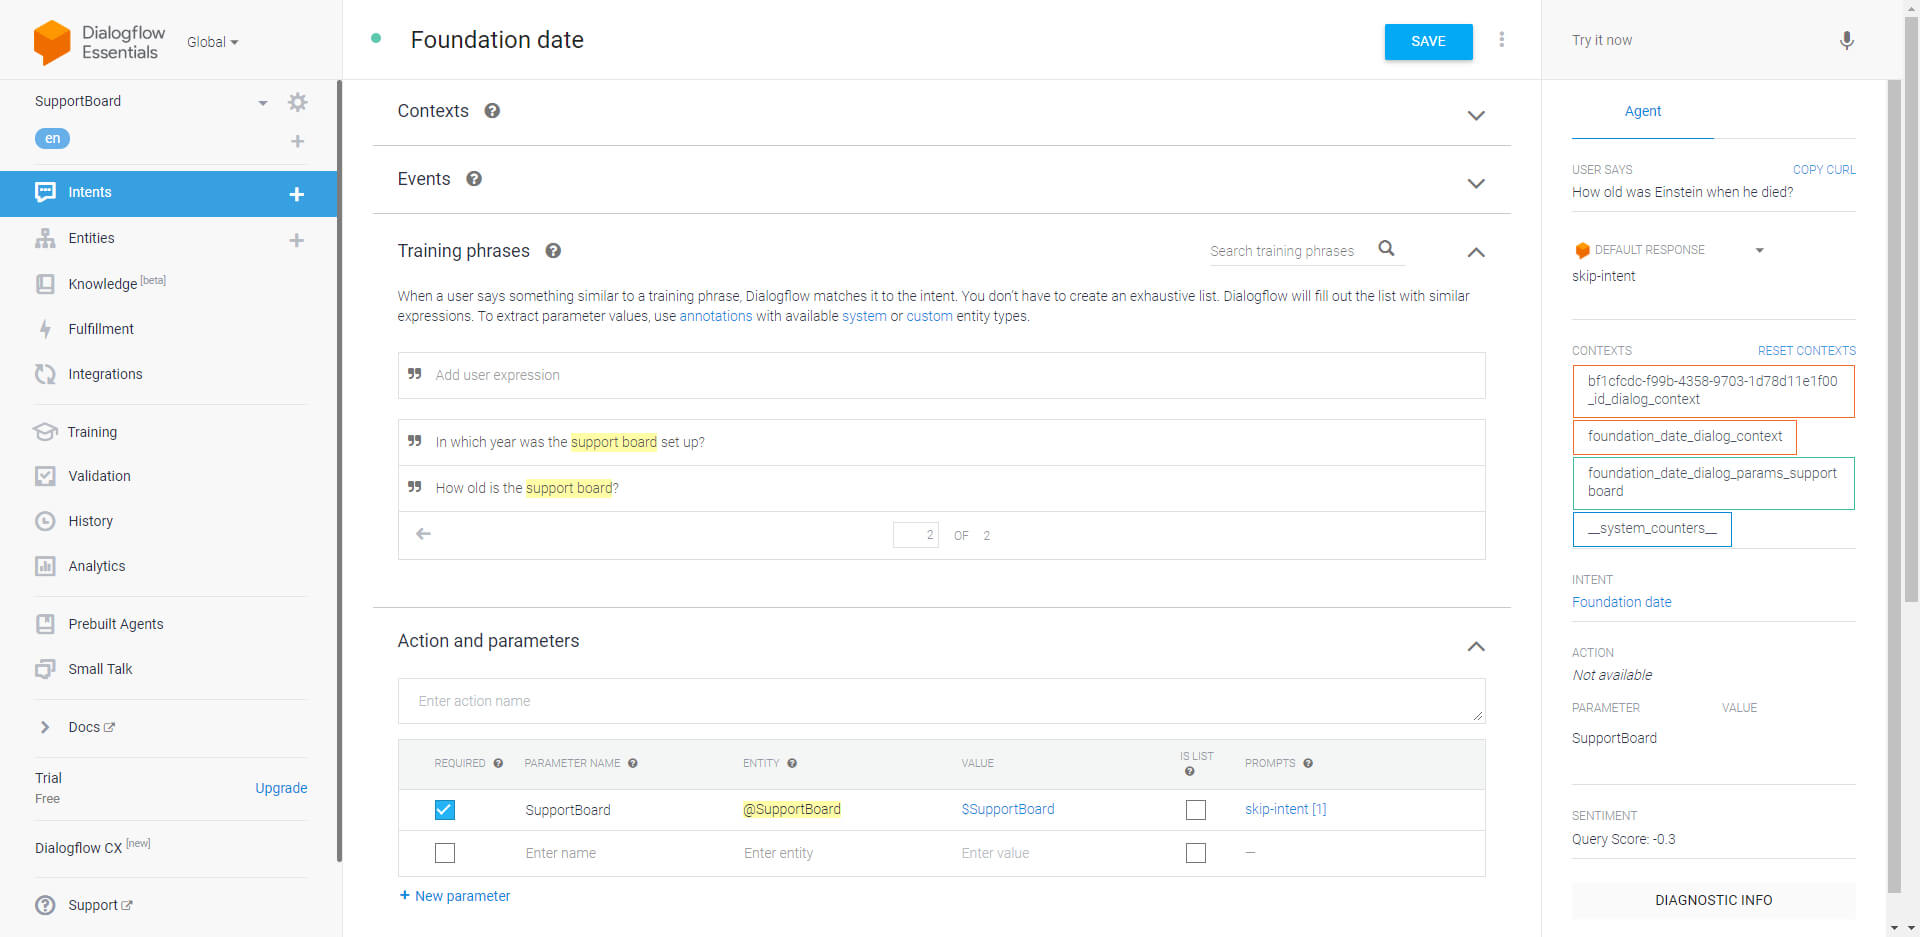
Task: Open the three-dot more options menu
Action: tap(1501, 40)
